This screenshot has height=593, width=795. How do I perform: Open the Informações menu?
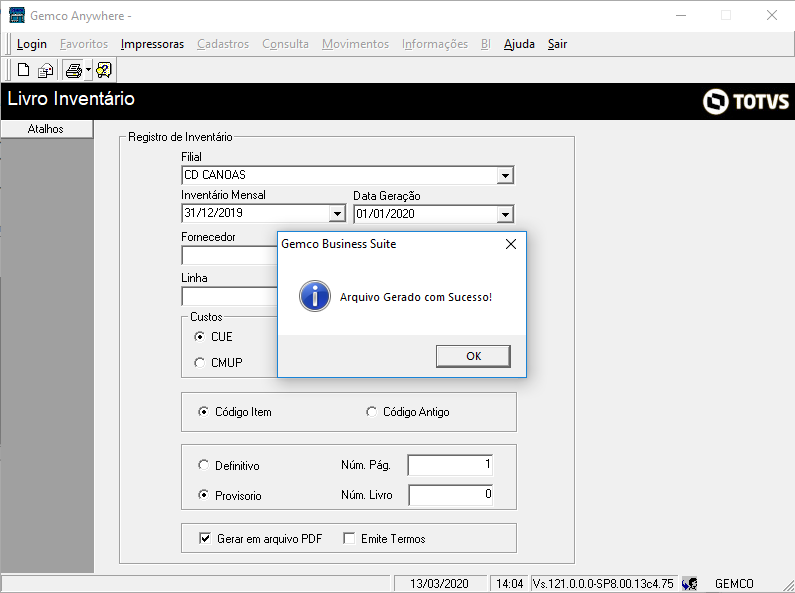(435, 44)
